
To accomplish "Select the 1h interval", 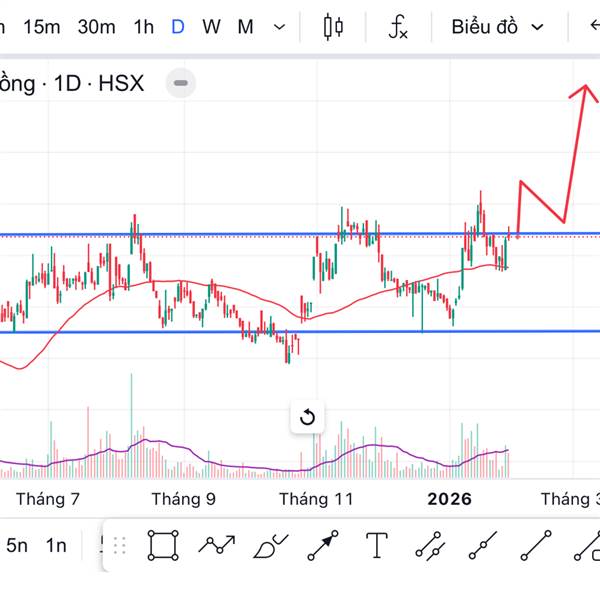I will (143, 27).
